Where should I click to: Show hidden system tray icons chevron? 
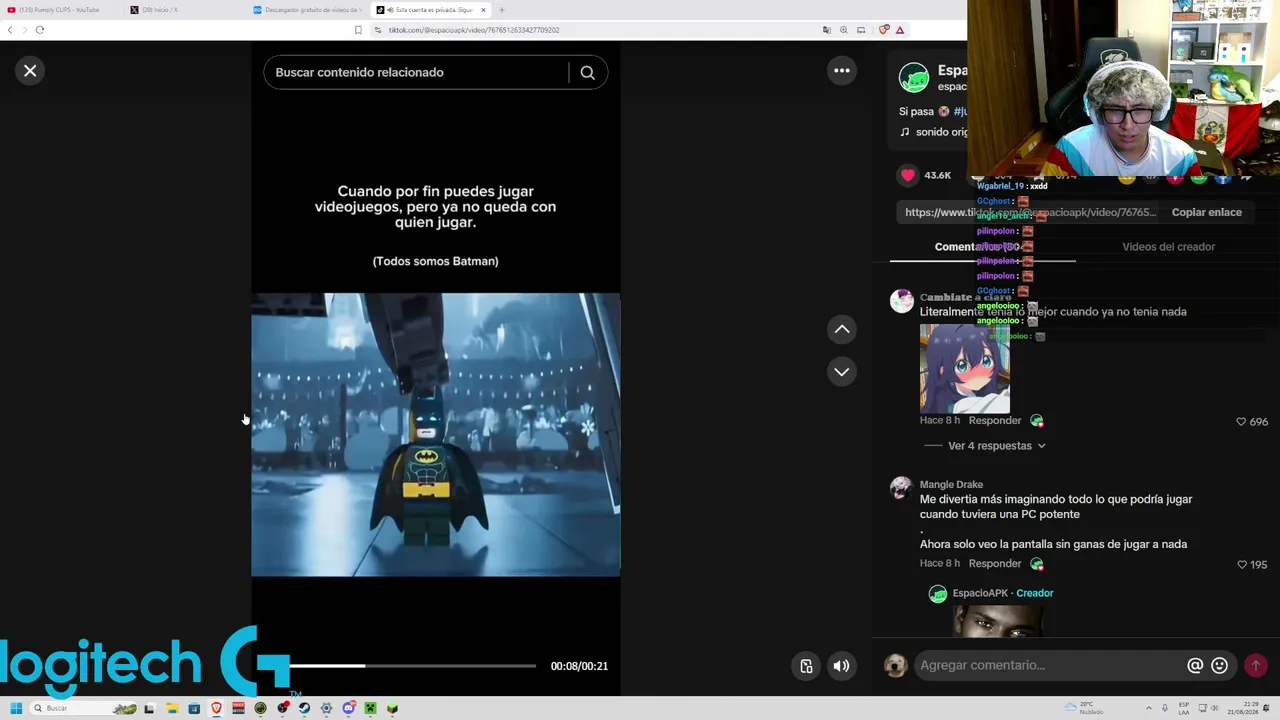[x=1149, y=708]
